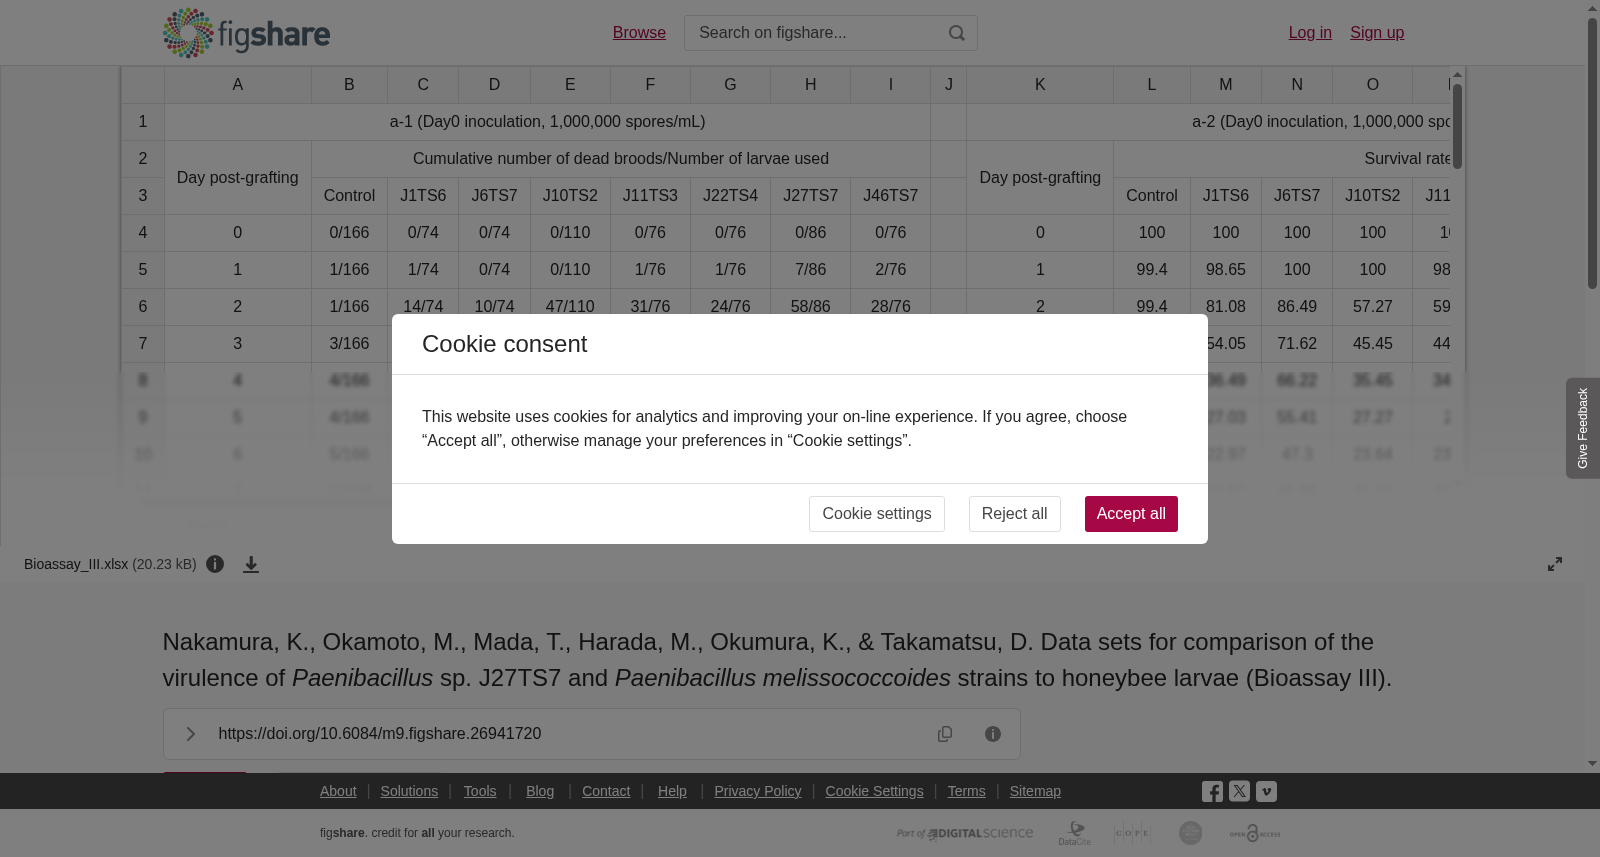Click cell '98.65' under J1TS6
Viewport: 1600px width, 857px height.
pyautogui.click(x=1226, y=270)
